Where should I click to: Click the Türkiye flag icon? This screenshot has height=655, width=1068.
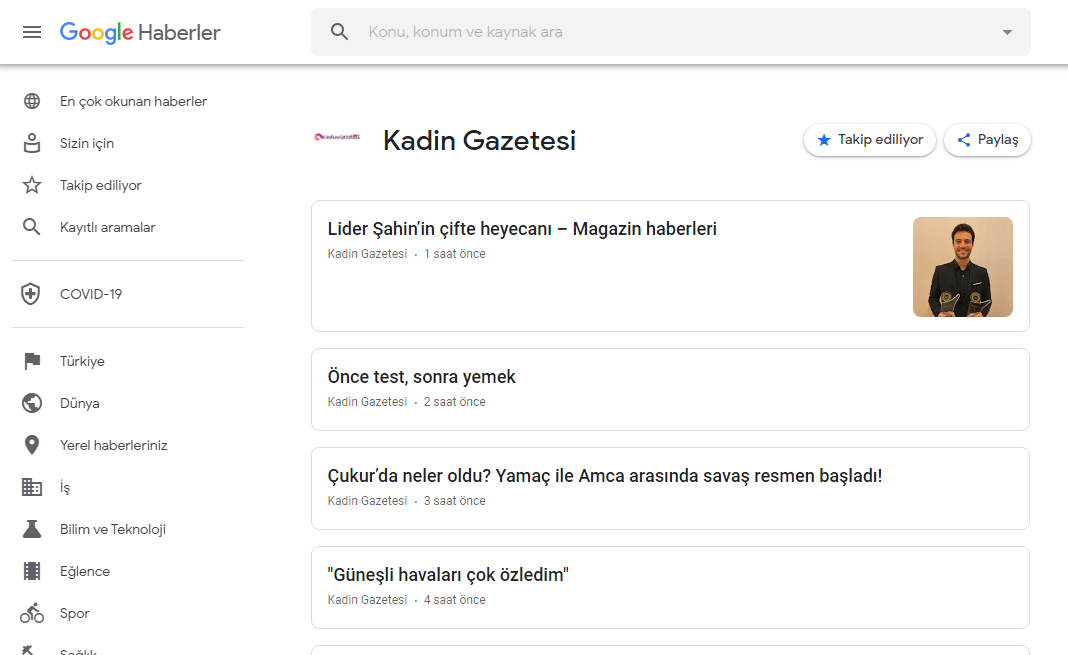pos(32,361)
